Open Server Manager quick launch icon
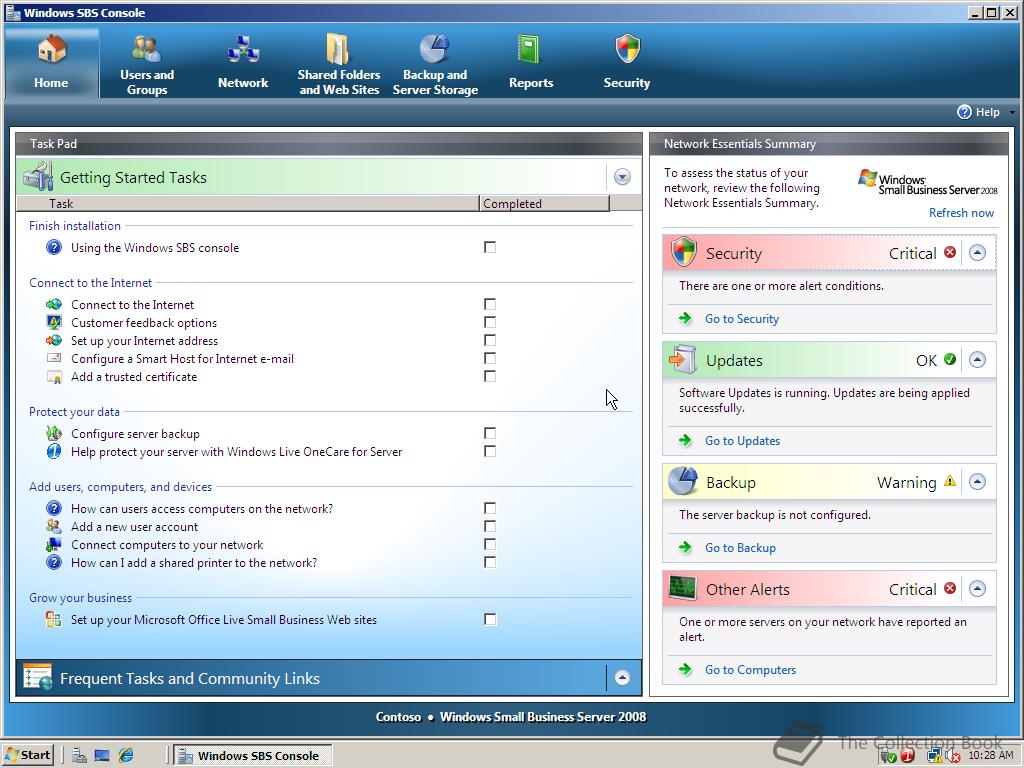This screenshot has height=768, width=1024. coord(79,756)
